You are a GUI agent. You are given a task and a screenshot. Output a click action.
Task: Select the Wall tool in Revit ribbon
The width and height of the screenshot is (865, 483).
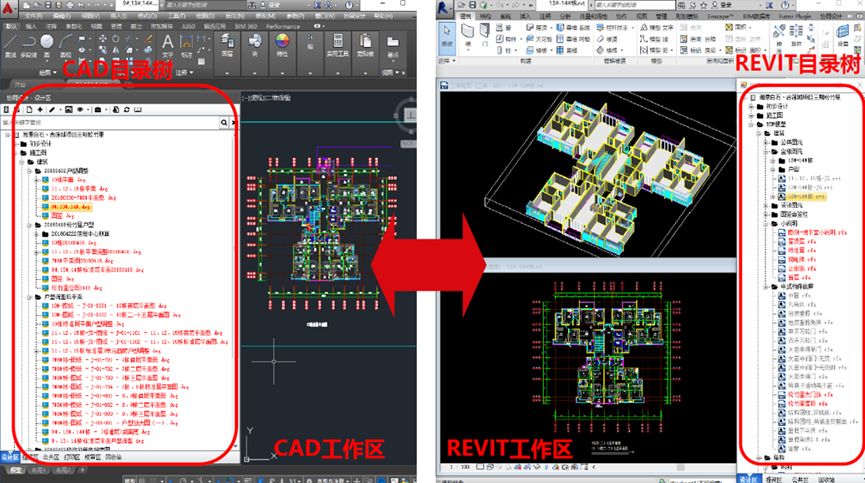point(468,36)
